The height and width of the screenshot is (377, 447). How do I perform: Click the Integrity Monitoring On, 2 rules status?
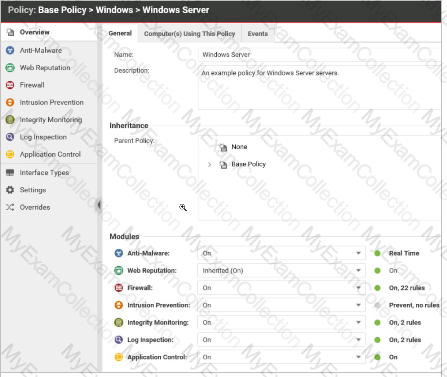405,323
